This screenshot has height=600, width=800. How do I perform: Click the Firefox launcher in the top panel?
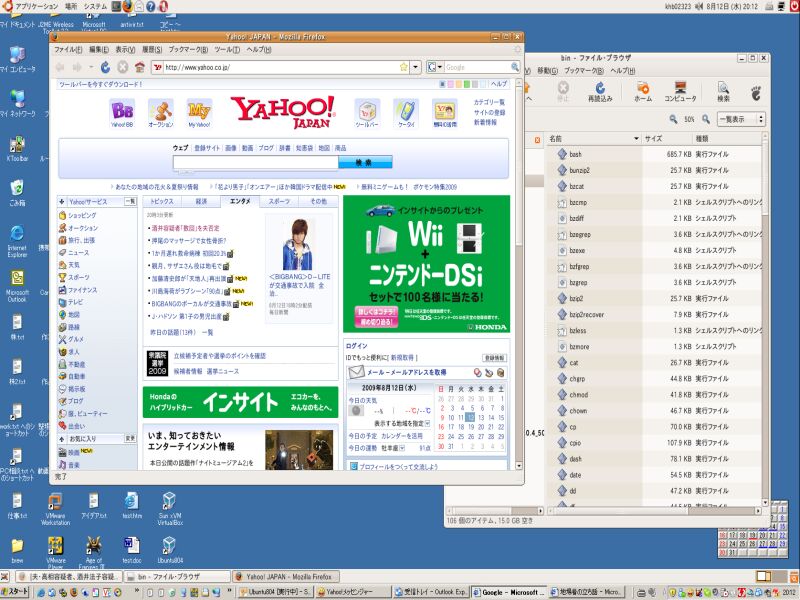coord(127,6)
